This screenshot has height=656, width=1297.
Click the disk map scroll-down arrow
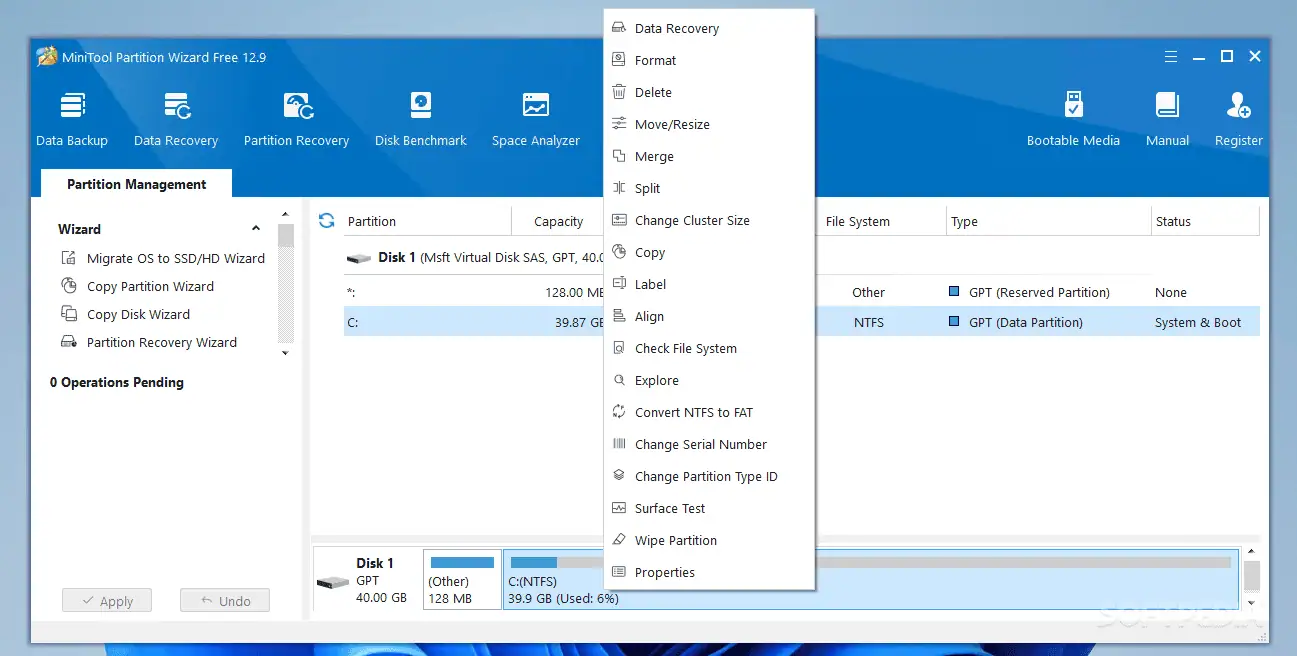coord(1251,603)
